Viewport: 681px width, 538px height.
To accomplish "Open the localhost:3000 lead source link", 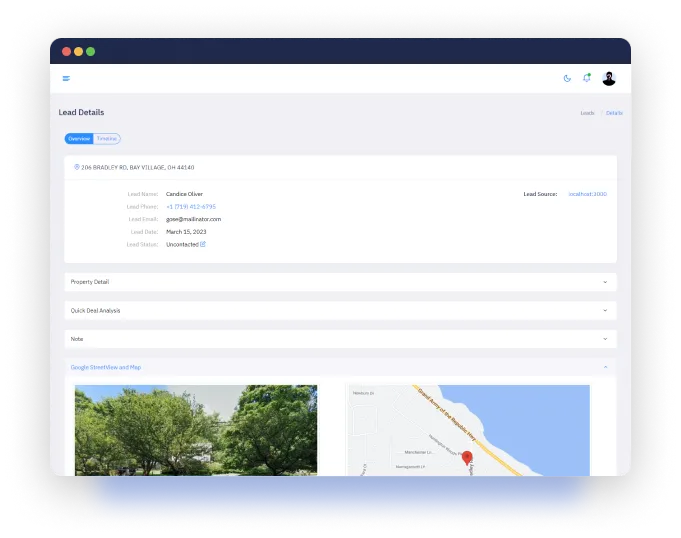I will coord(588,194).
